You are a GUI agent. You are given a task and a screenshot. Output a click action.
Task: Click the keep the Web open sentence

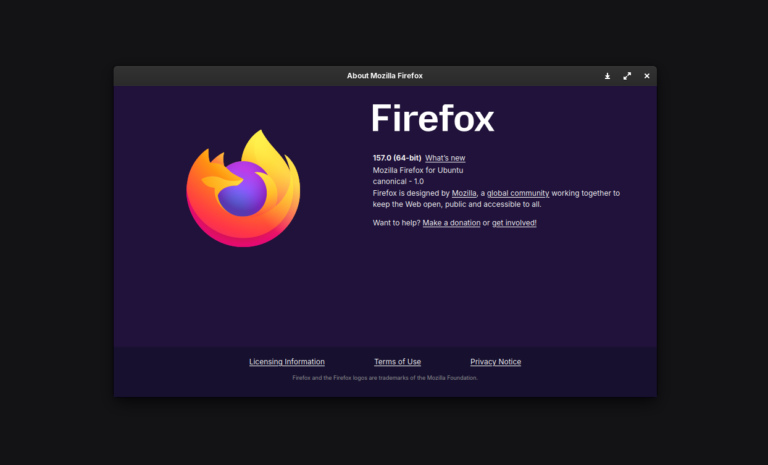click(457, 204)
